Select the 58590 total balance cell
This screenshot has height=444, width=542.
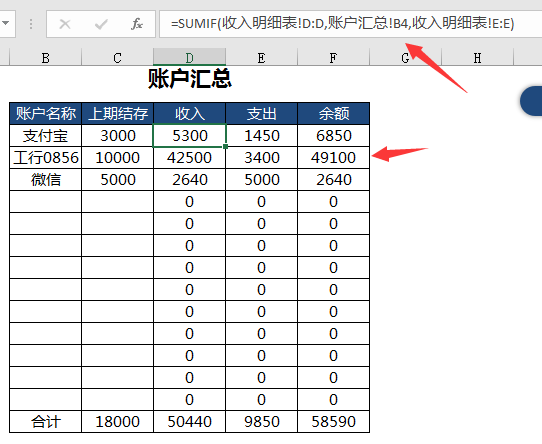(x=334, y=422)
